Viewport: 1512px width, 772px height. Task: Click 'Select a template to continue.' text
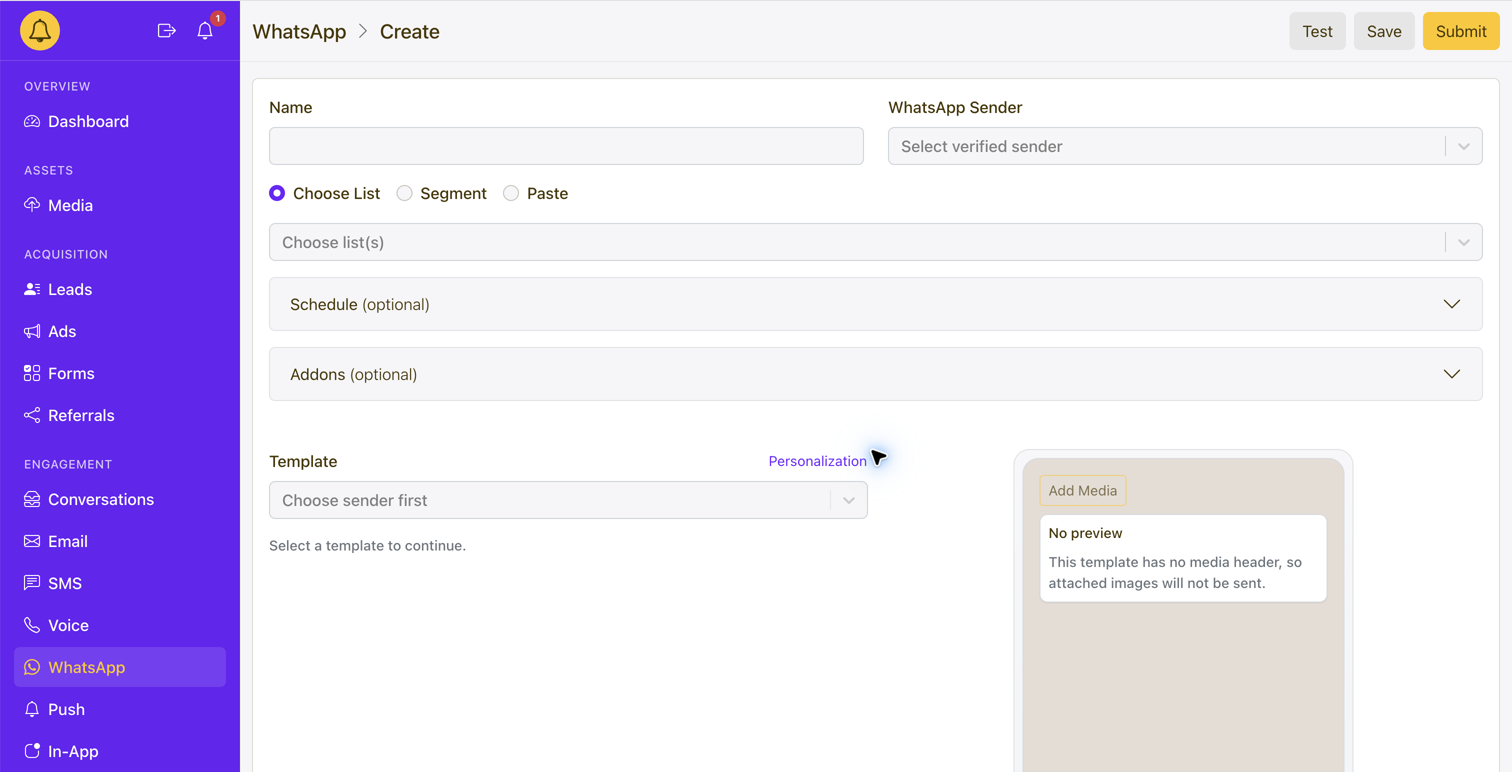367,546
